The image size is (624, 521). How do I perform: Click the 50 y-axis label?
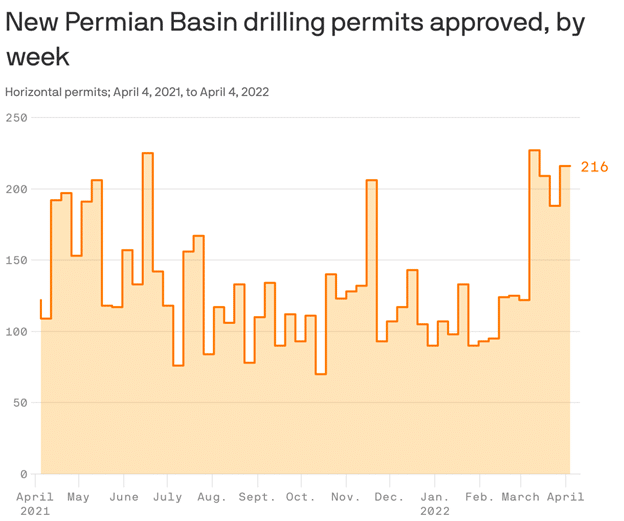[x=20, y=403]
